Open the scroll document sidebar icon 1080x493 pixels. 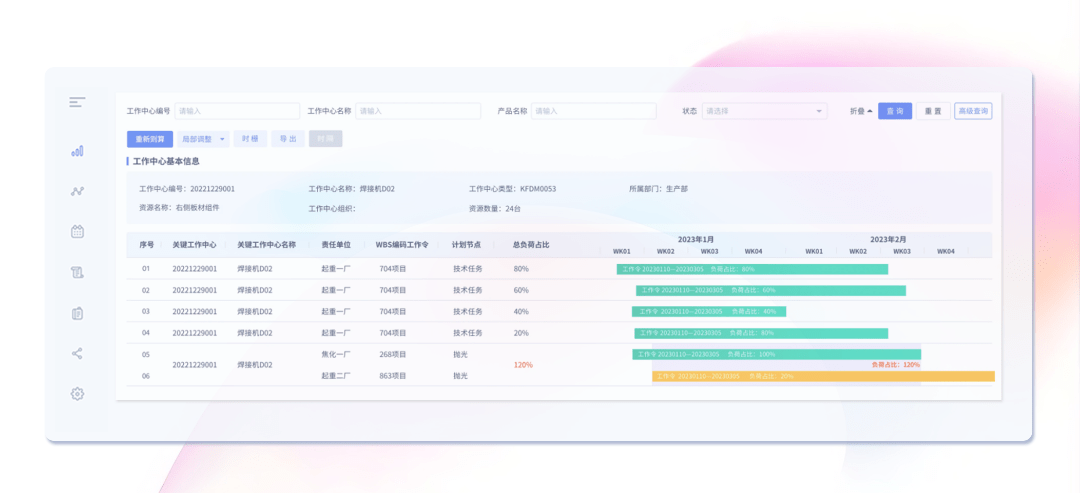point(77,273)
